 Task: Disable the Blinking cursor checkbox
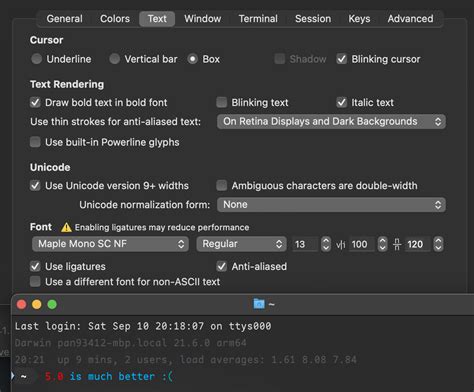point(342,59)
